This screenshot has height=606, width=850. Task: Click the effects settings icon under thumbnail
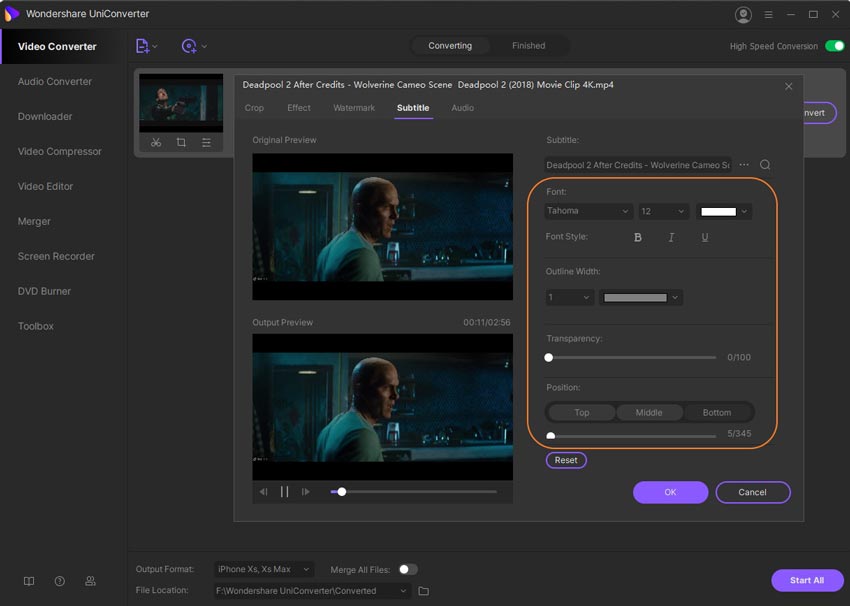click(207, 143)
